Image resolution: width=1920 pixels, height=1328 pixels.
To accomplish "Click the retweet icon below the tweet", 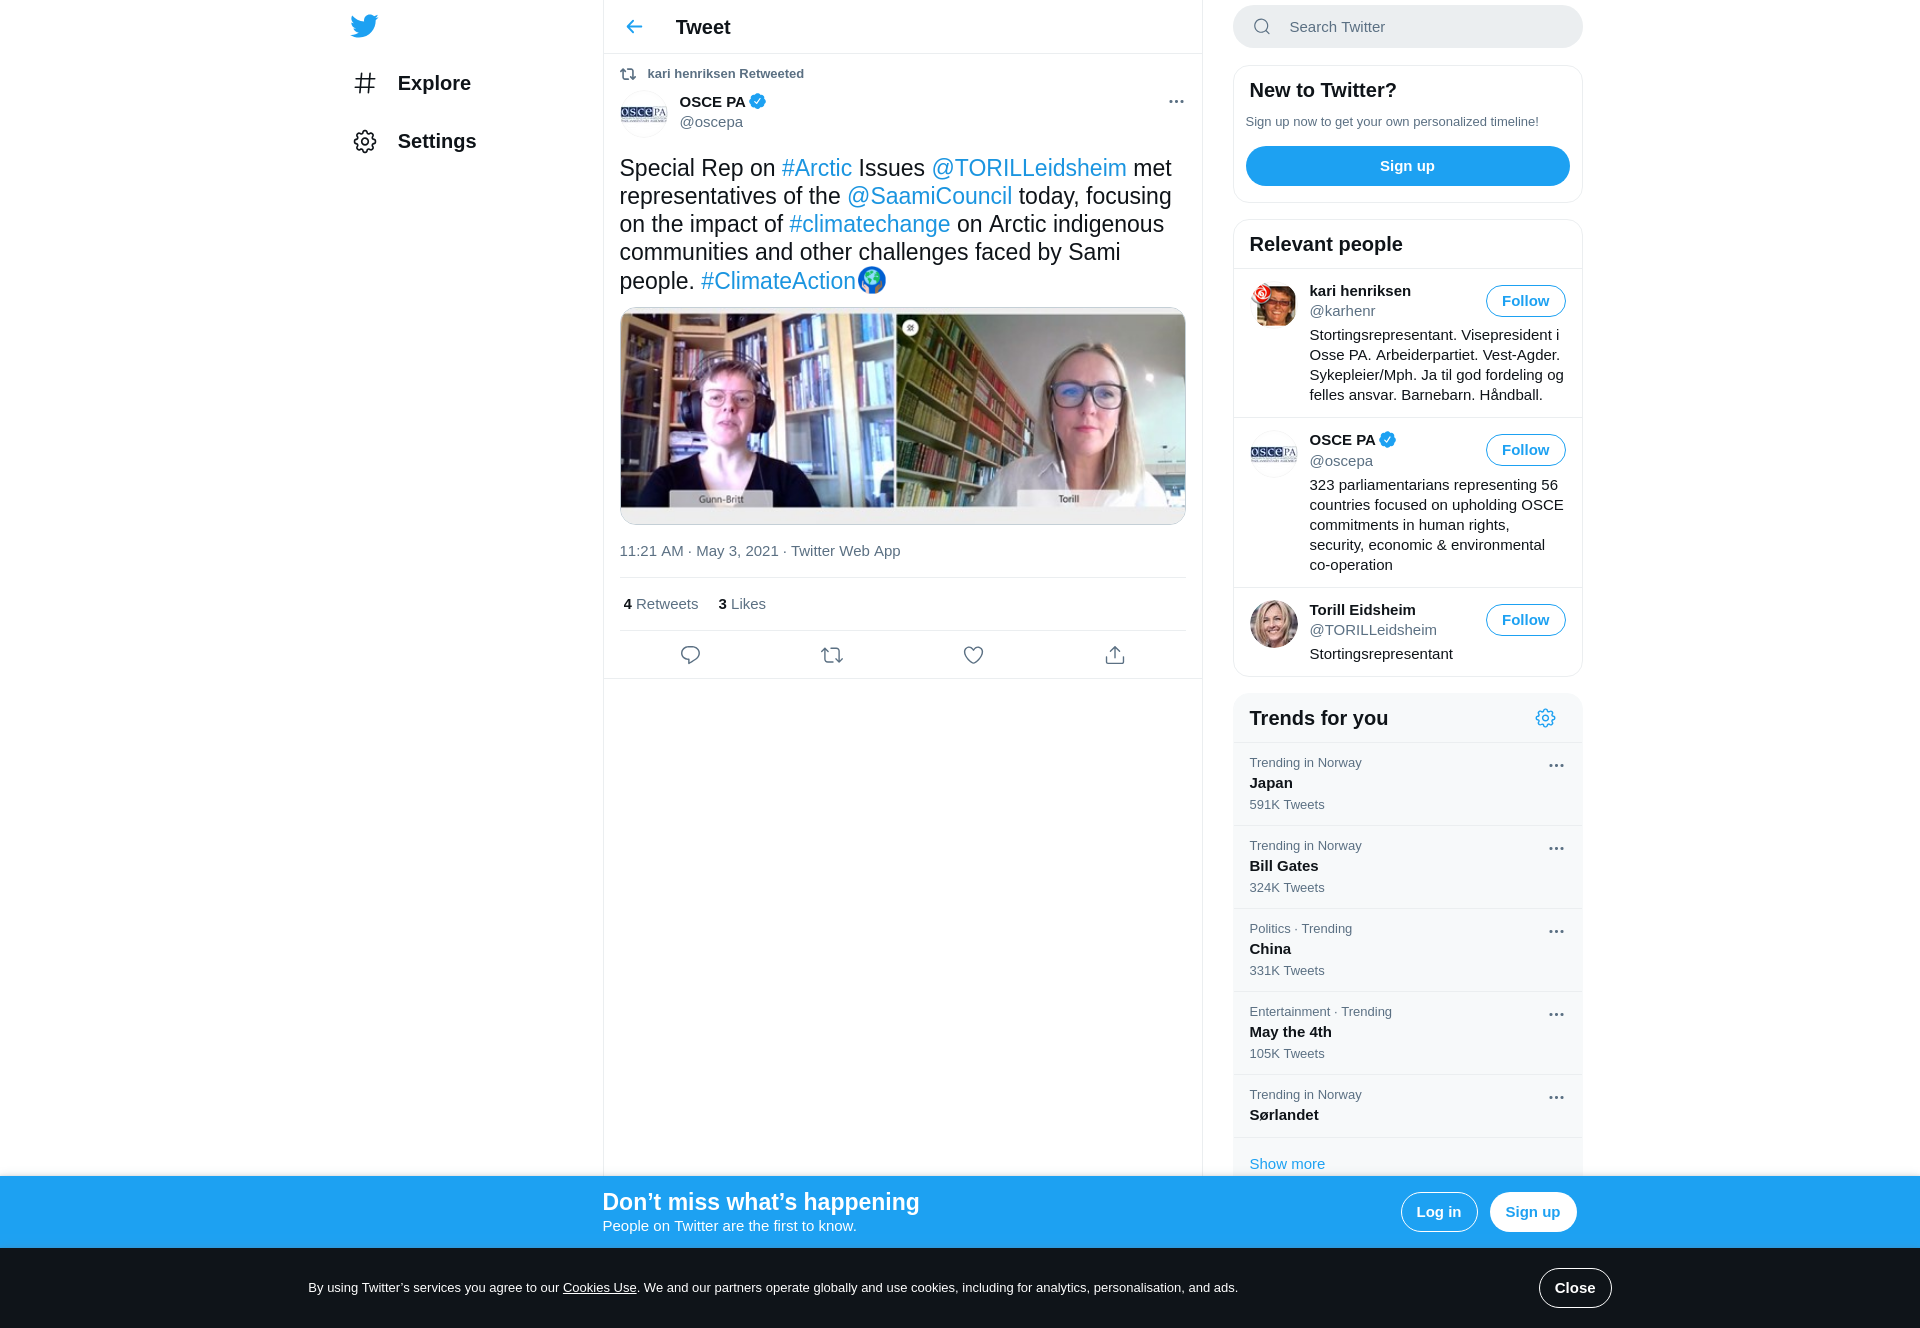I will (832, 655).
